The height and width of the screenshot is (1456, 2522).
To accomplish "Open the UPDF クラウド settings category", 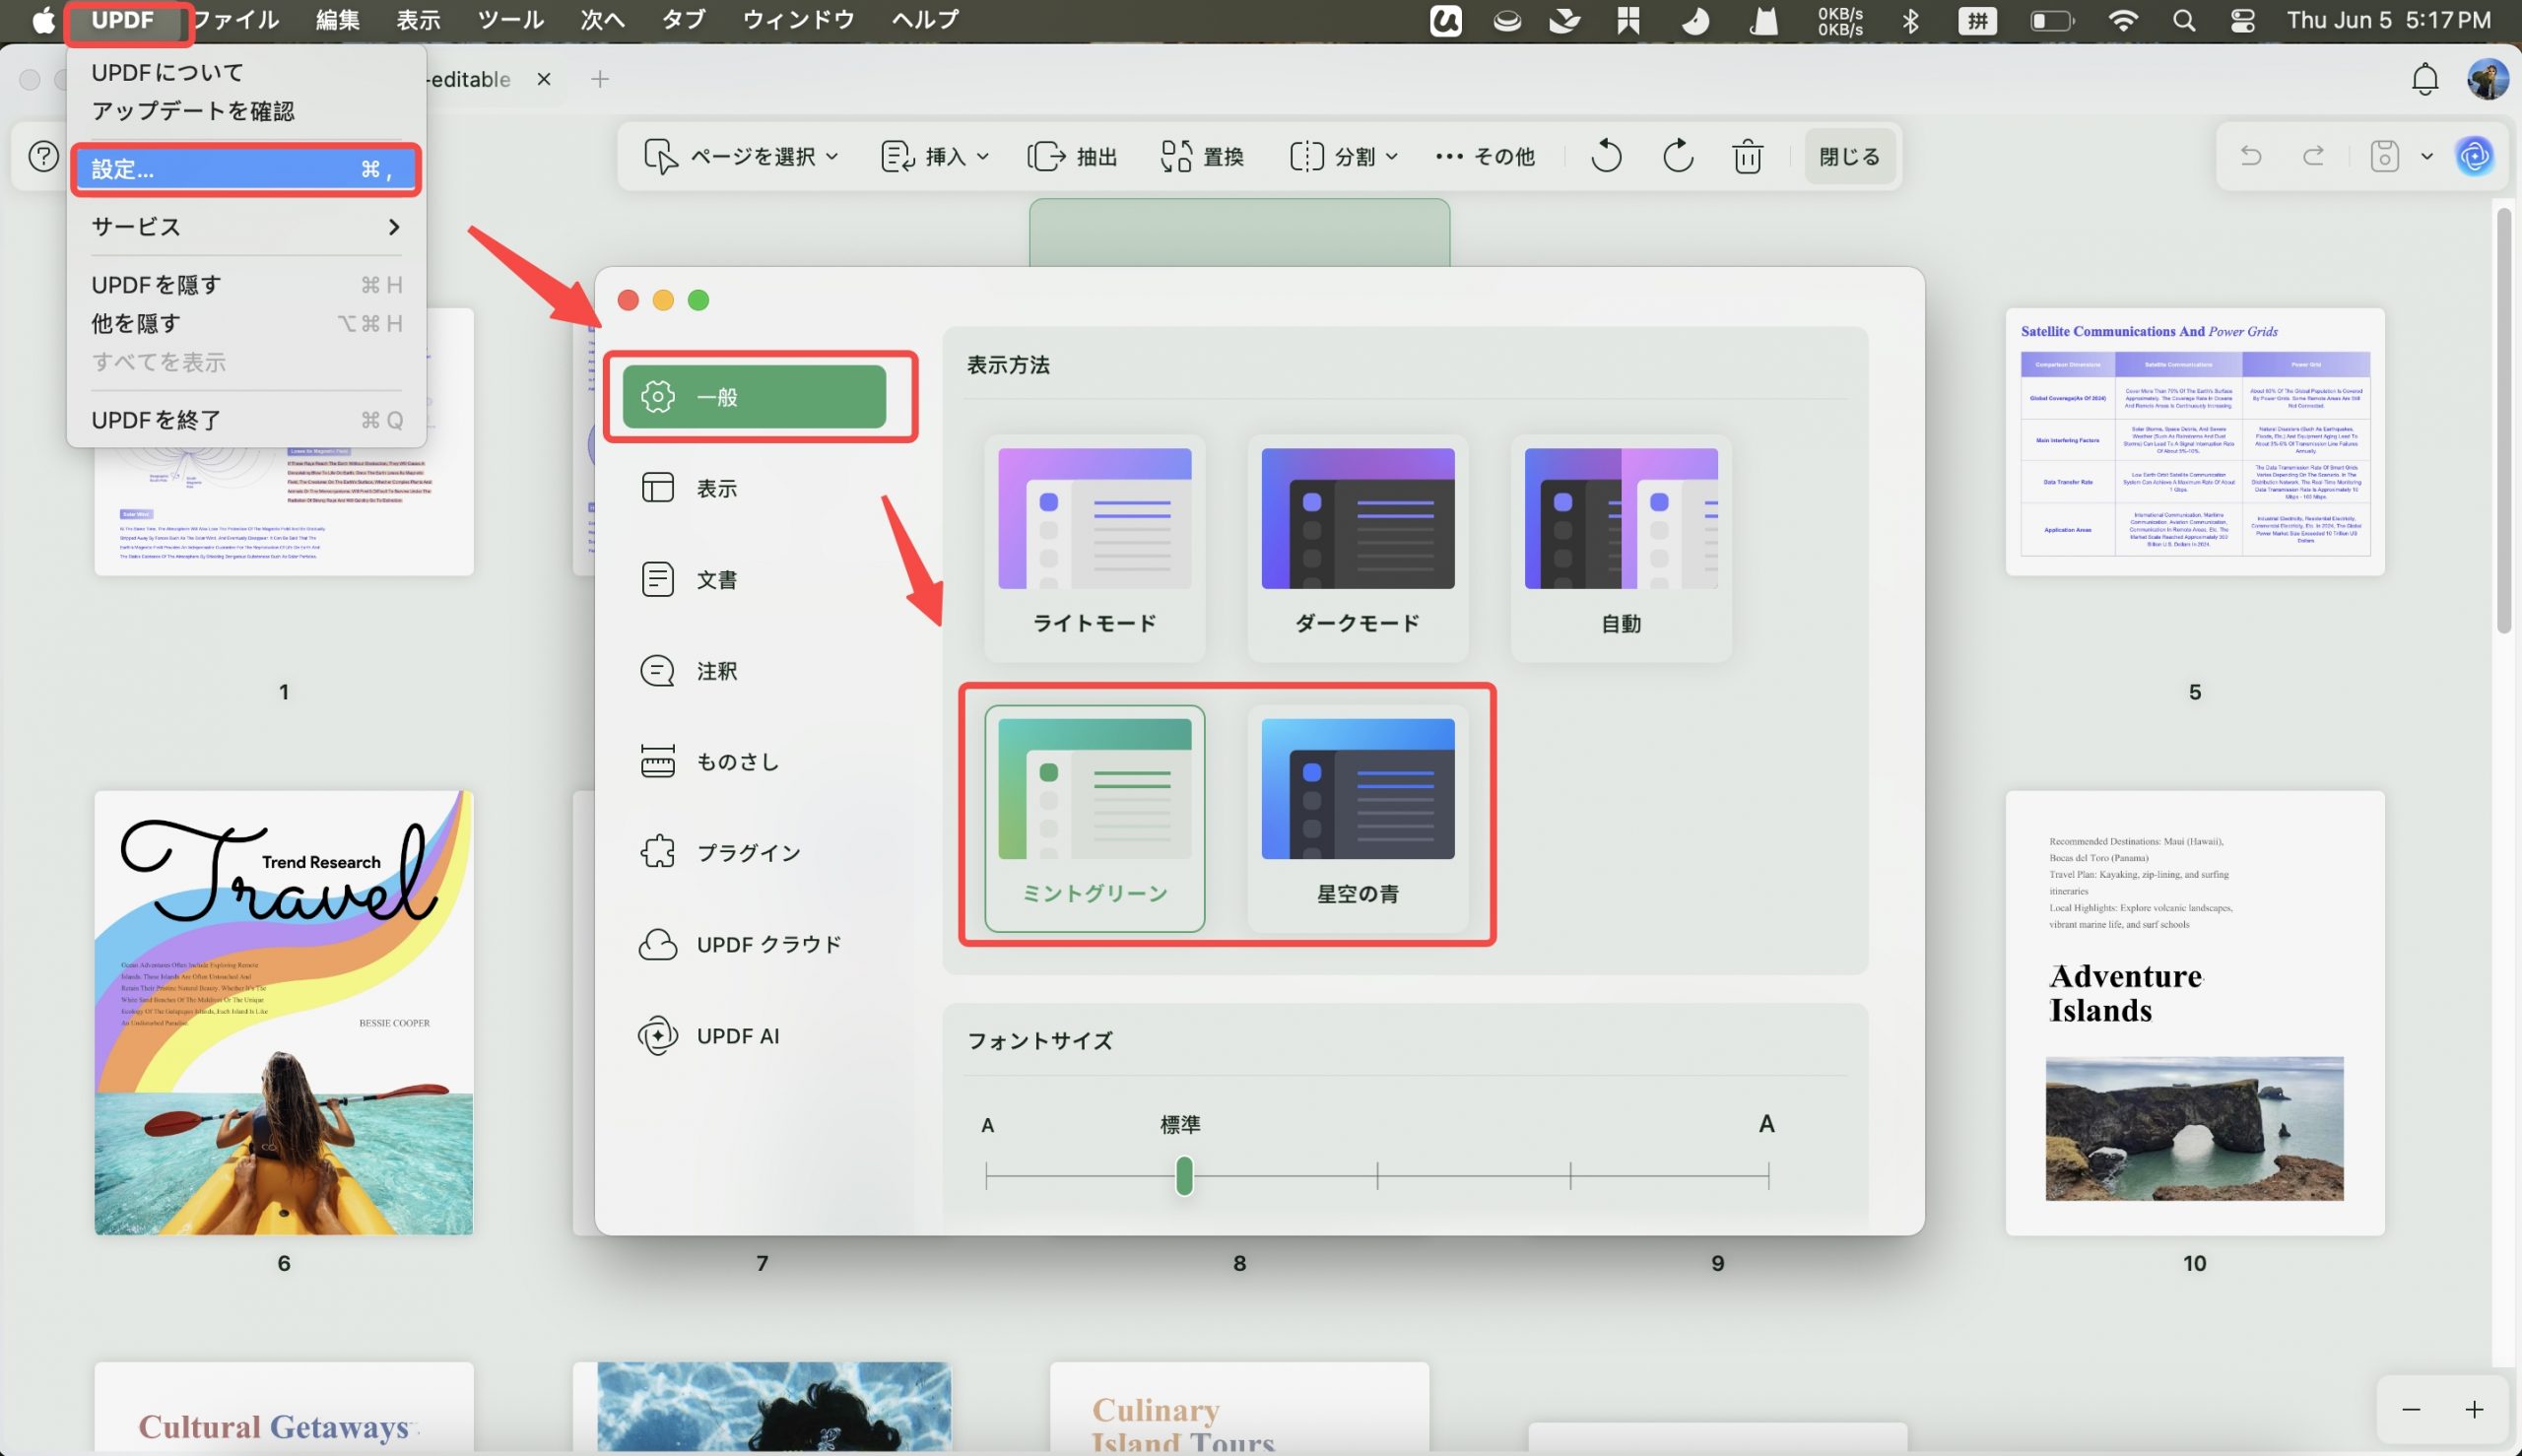I will coord(754,944).
